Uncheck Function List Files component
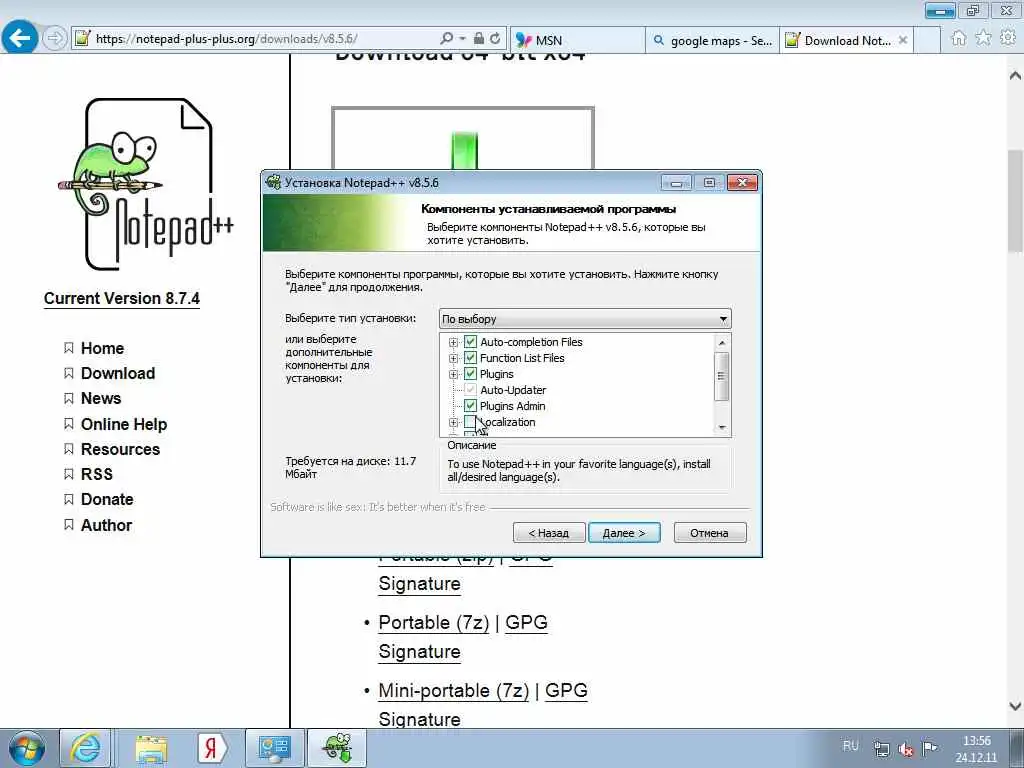This screenshot has height=768, width=1024. click(x=470, y=358)
